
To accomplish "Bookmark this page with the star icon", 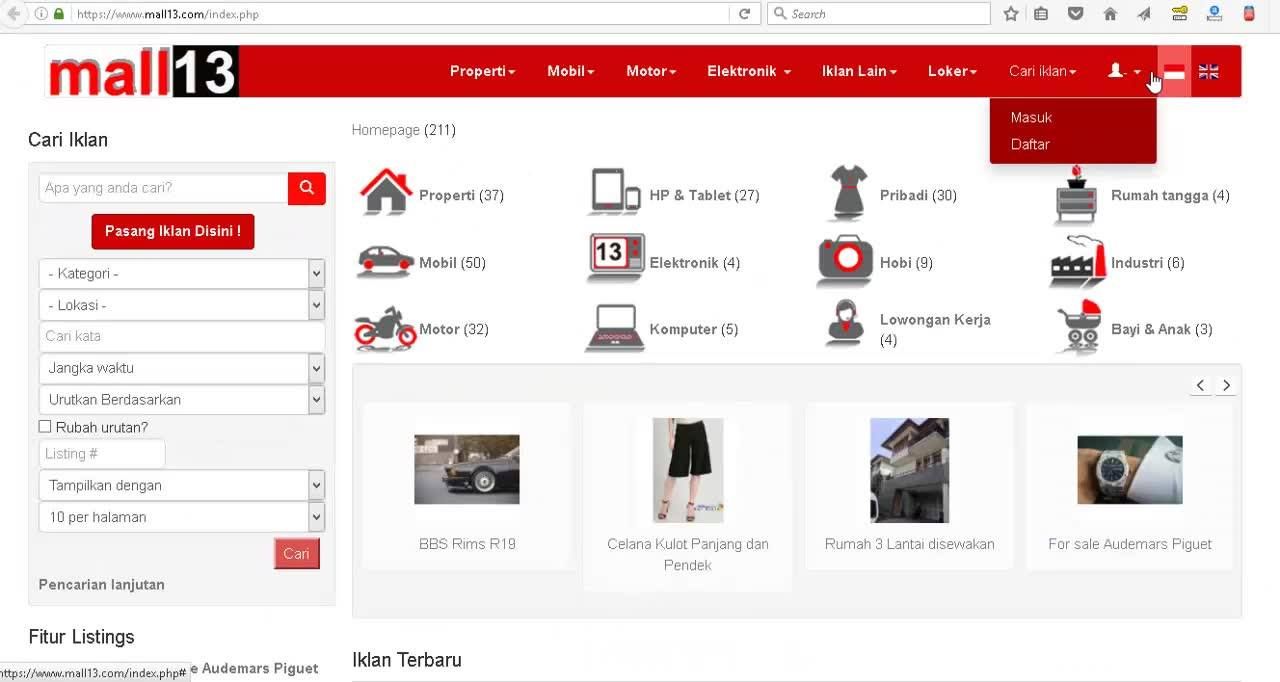I will [x=1011, y=14].
